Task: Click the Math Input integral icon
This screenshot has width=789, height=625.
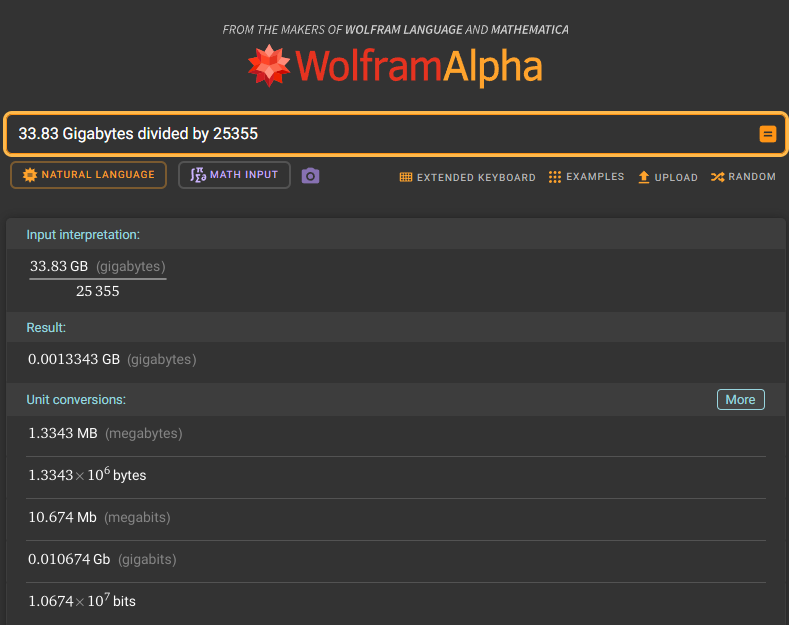Action: 198,175
